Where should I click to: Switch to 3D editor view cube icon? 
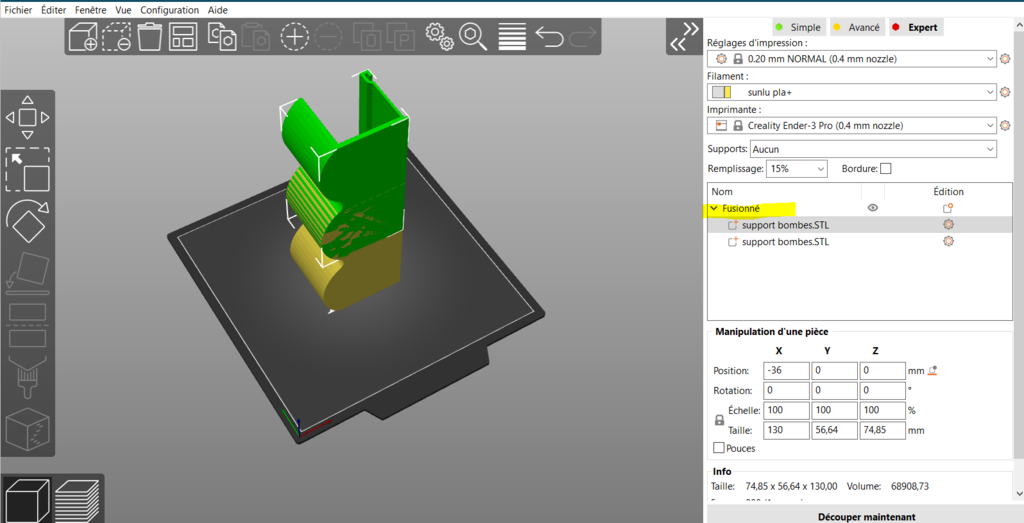[27, 500]
